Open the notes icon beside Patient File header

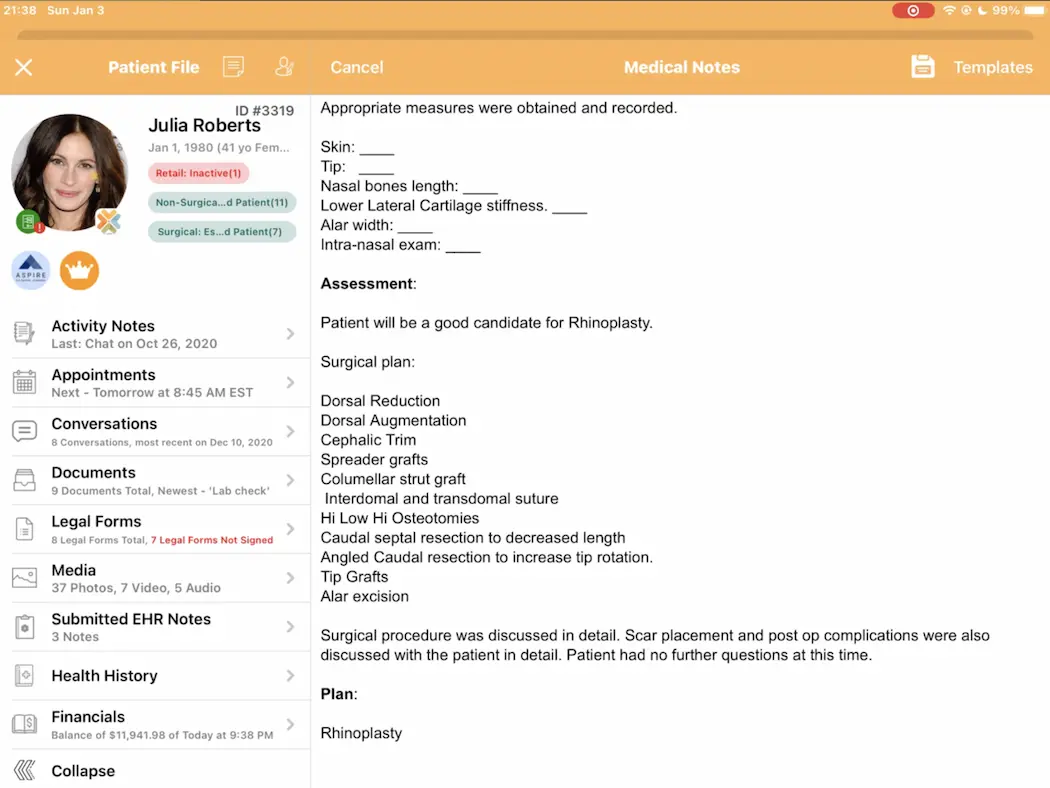coord(234,67)
